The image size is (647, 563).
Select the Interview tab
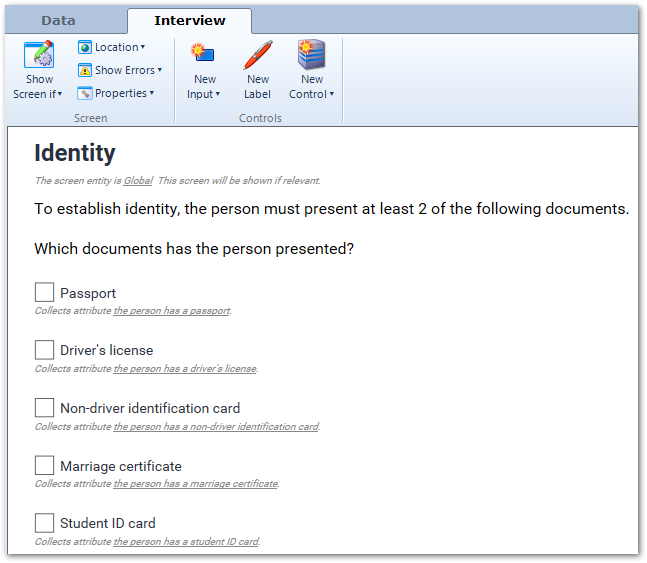(189, 20)
